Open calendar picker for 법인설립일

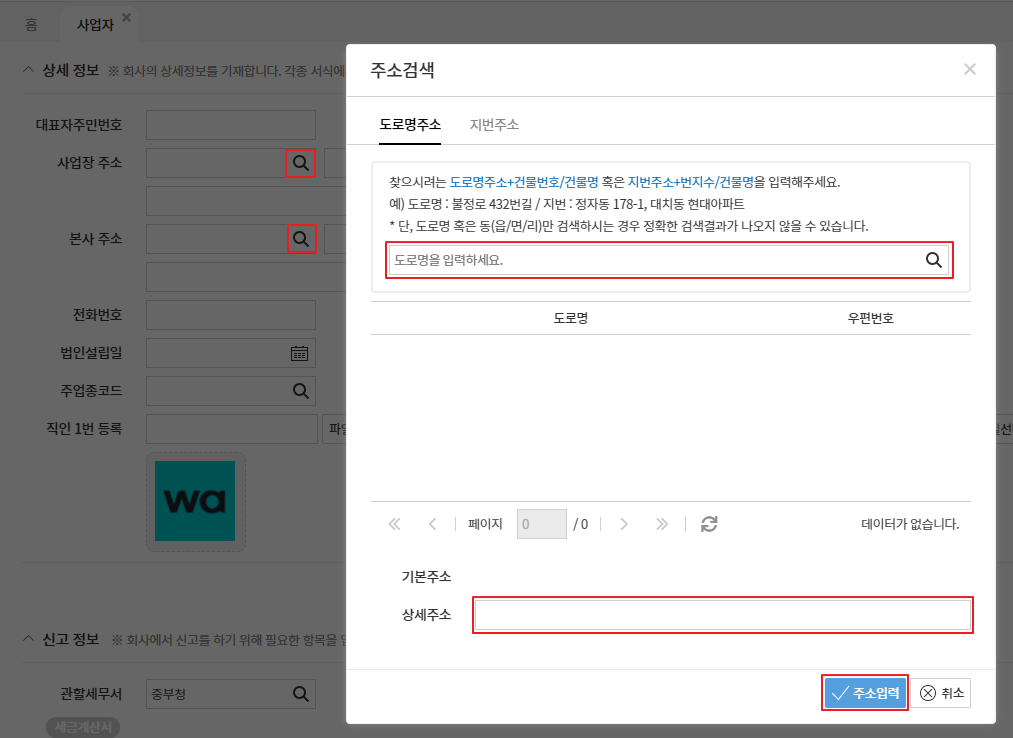[299, 353]
